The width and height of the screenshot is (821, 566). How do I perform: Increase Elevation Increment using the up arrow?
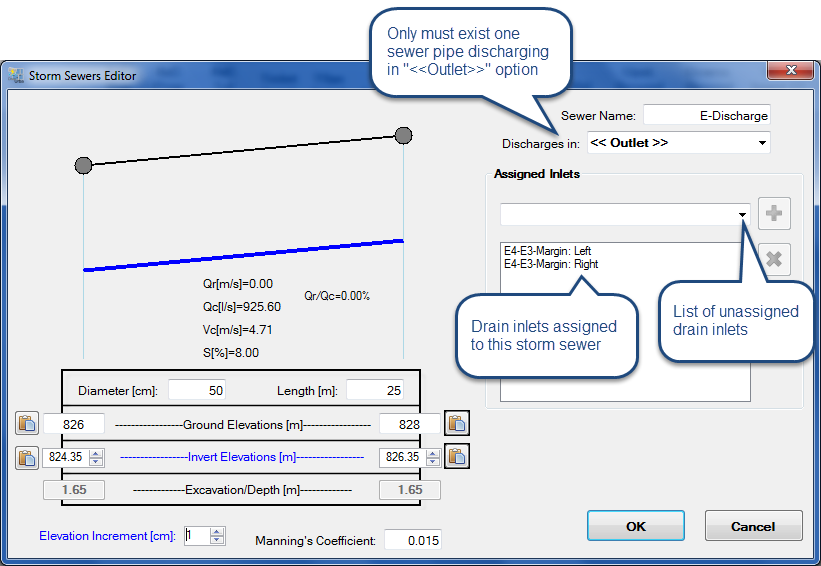point(217,531)
